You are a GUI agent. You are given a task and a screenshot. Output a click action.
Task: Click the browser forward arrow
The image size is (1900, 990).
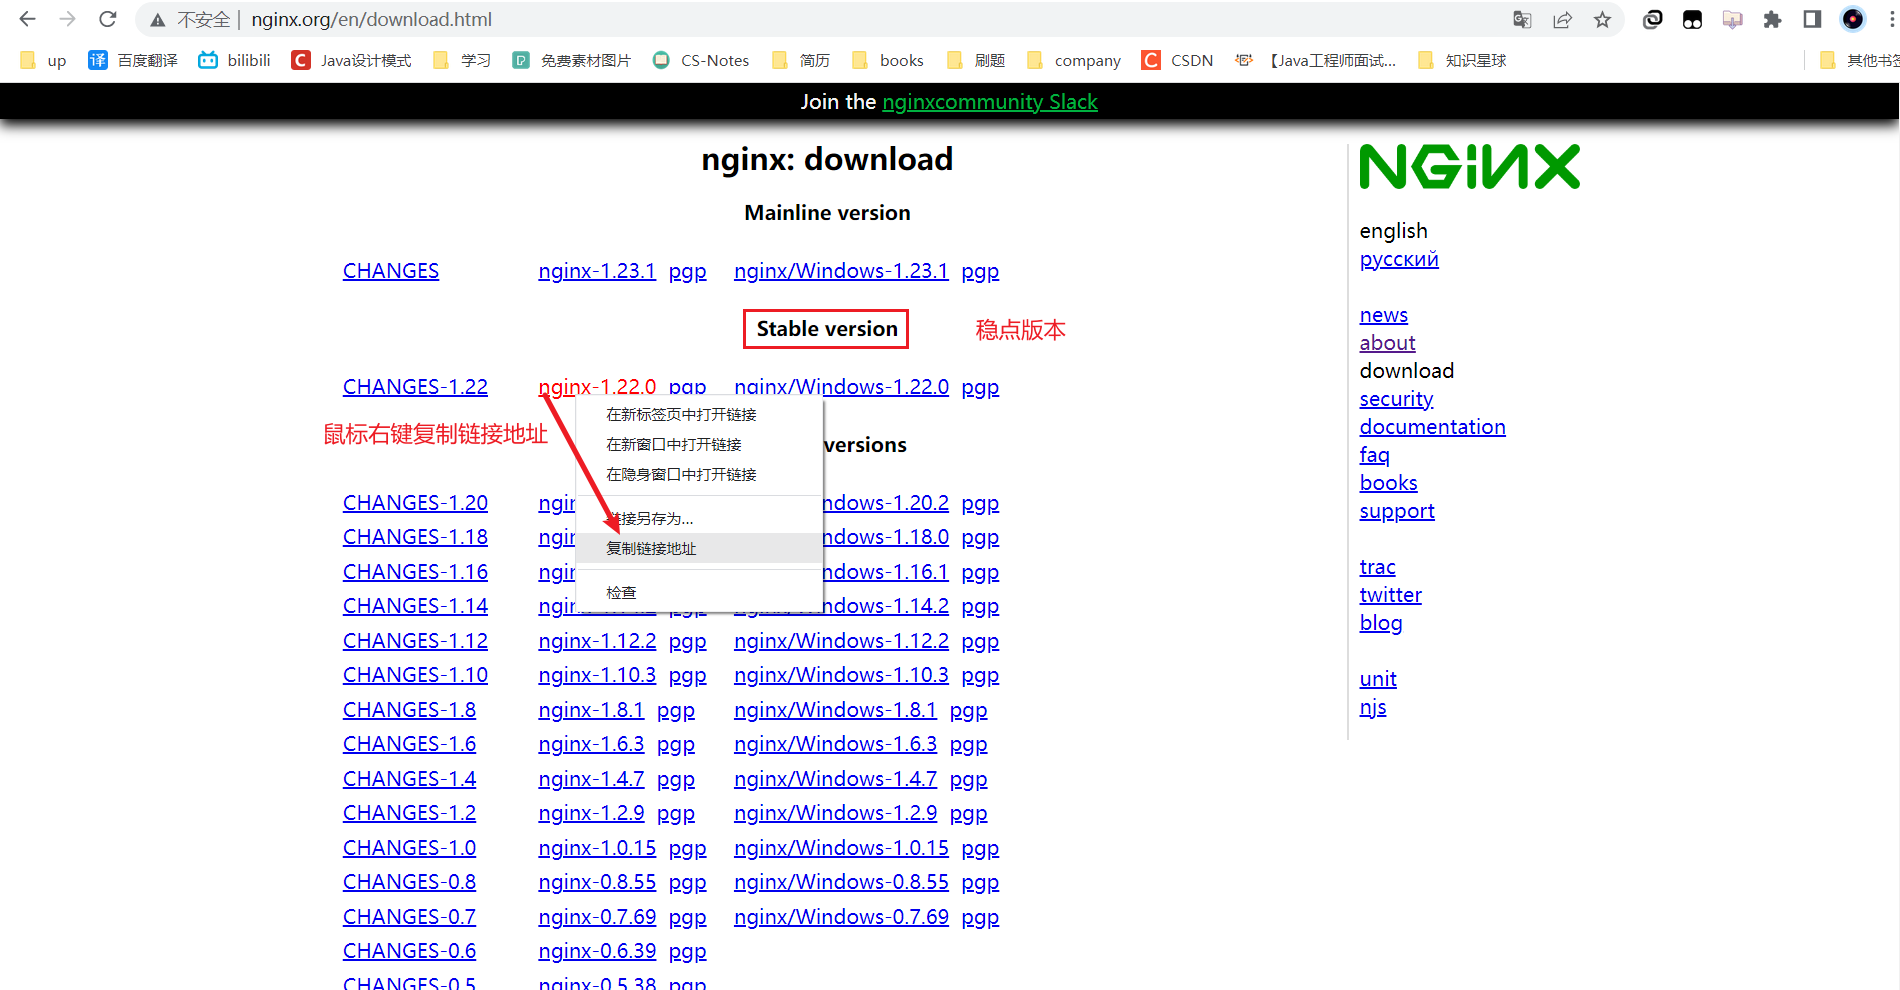coord(67,19)
